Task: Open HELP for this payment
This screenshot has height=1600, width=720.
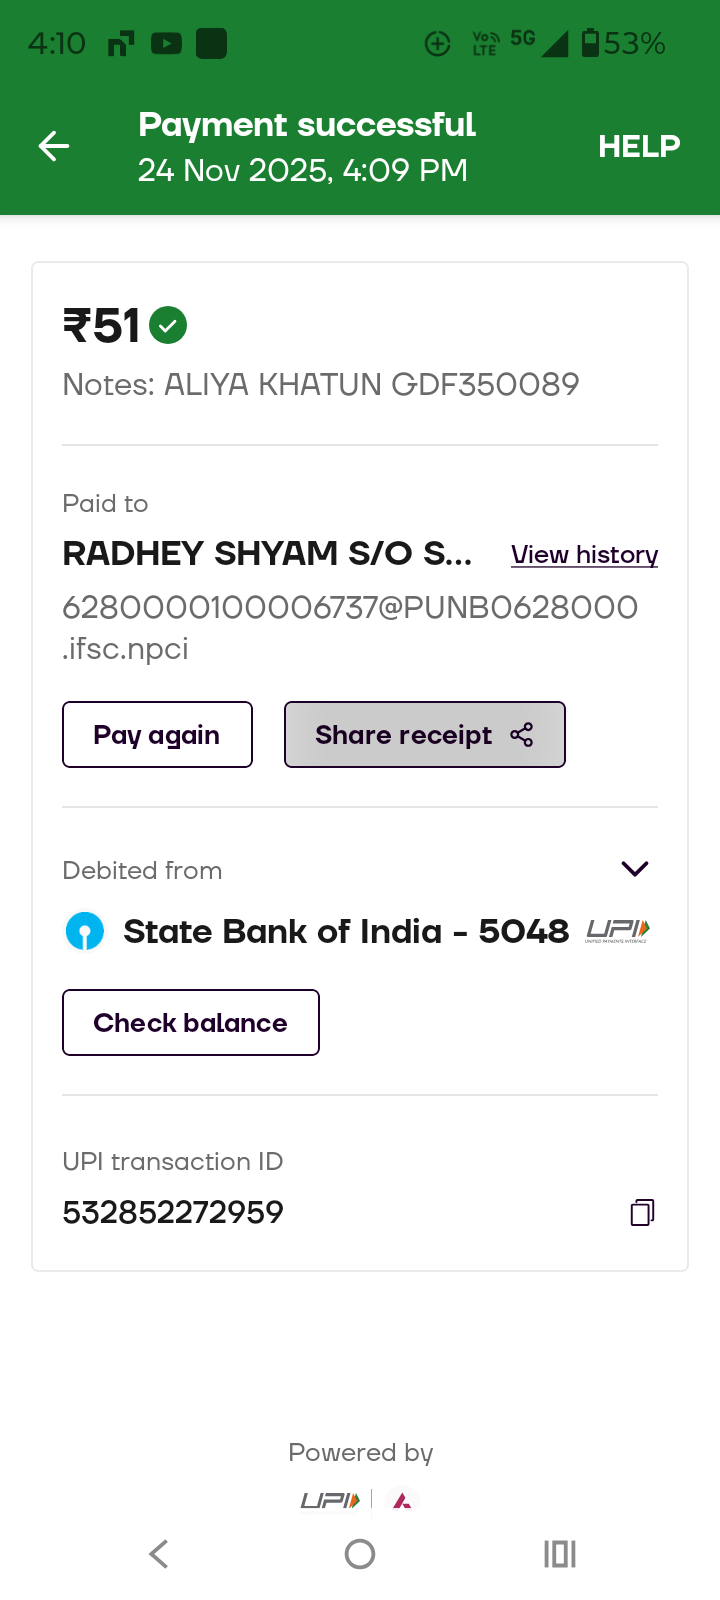Action: pos(639,146)
